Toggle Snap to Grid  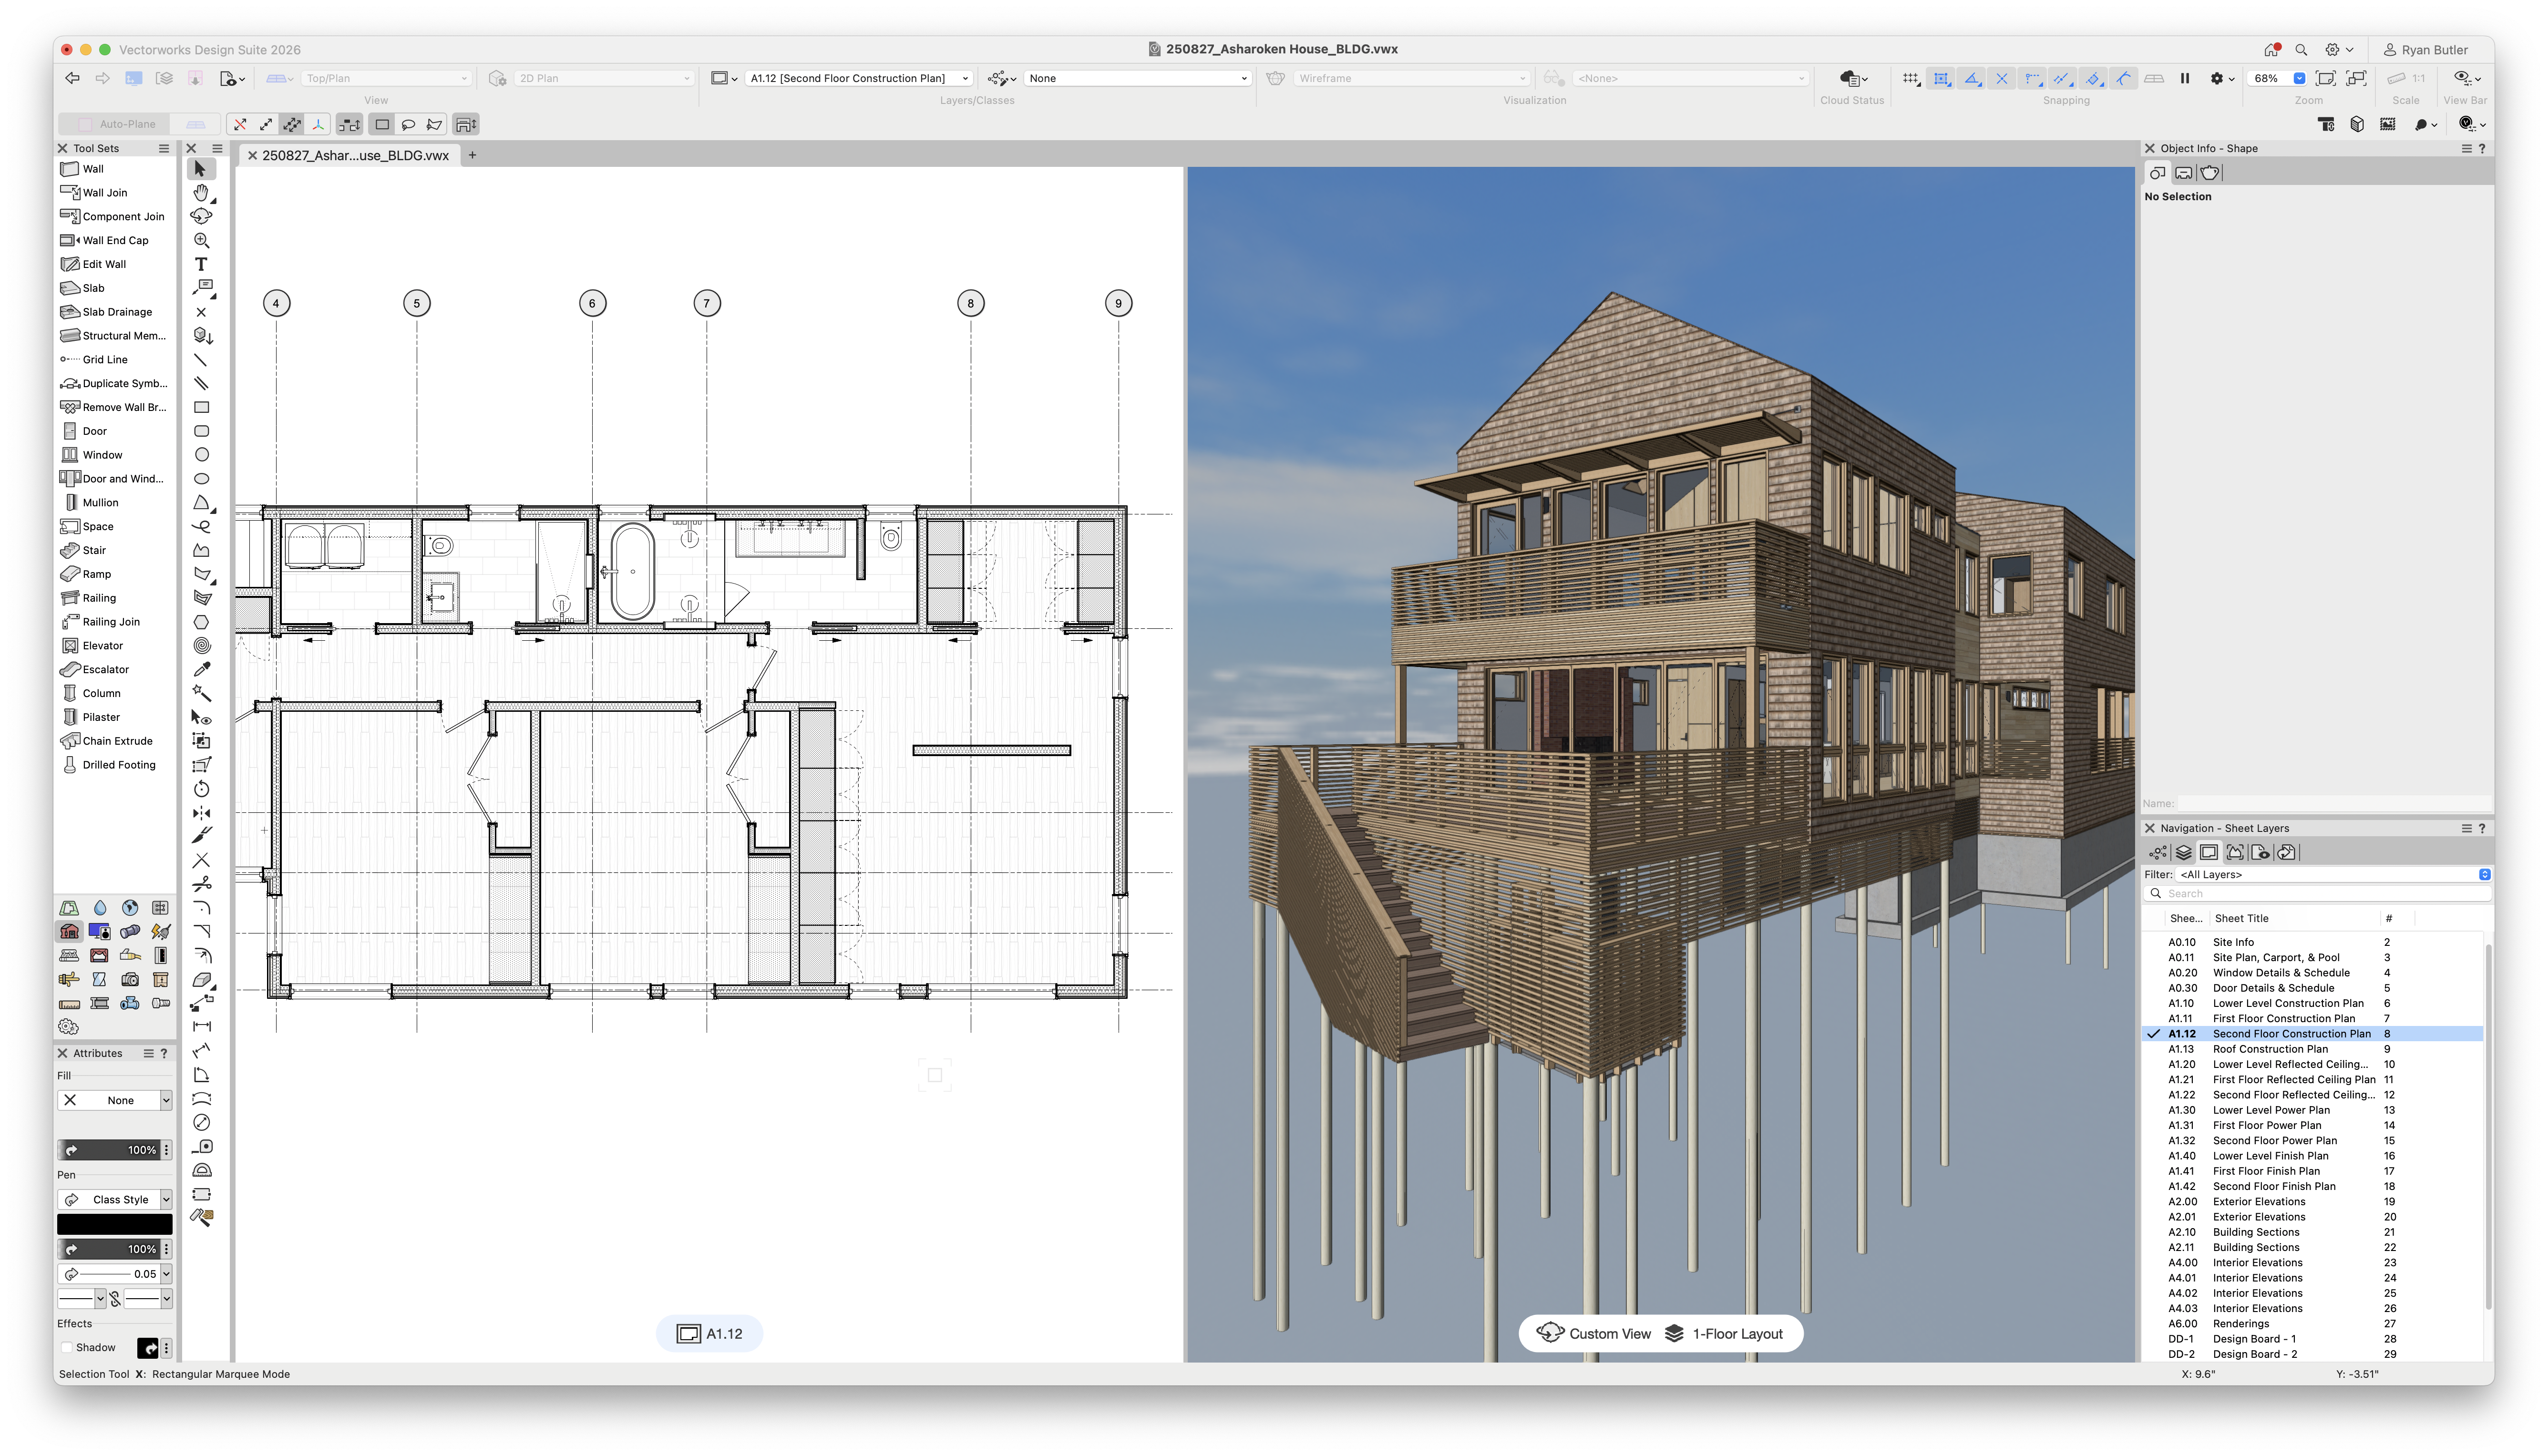(1911, 78)
